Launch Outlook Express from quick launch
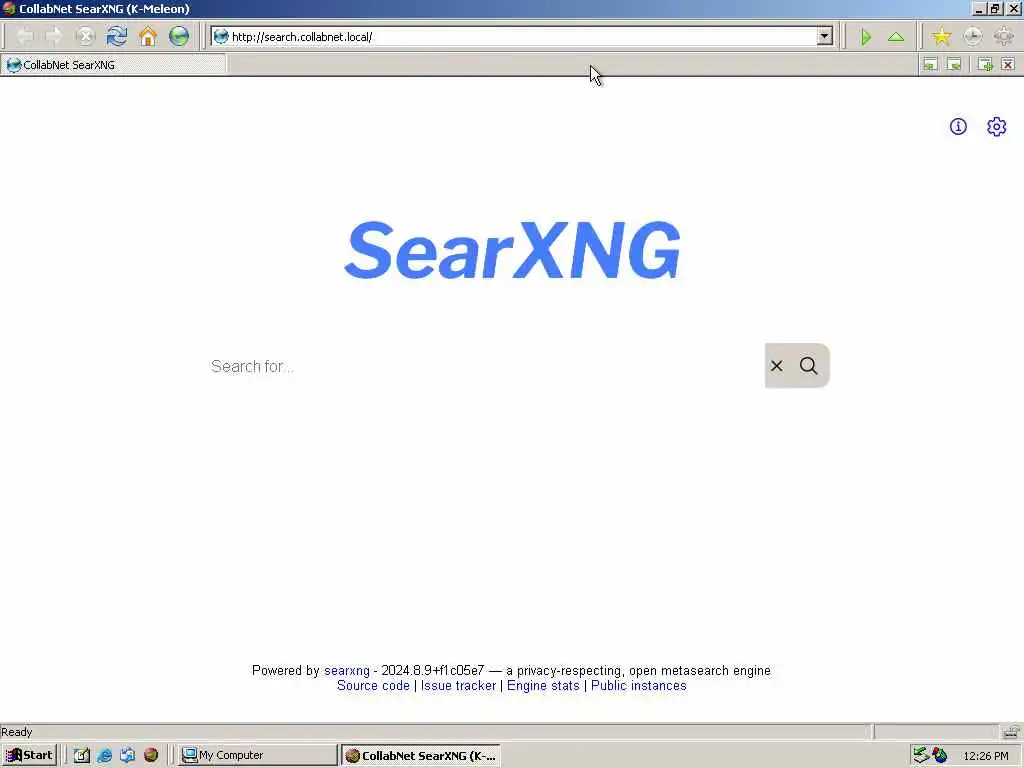 127,755
